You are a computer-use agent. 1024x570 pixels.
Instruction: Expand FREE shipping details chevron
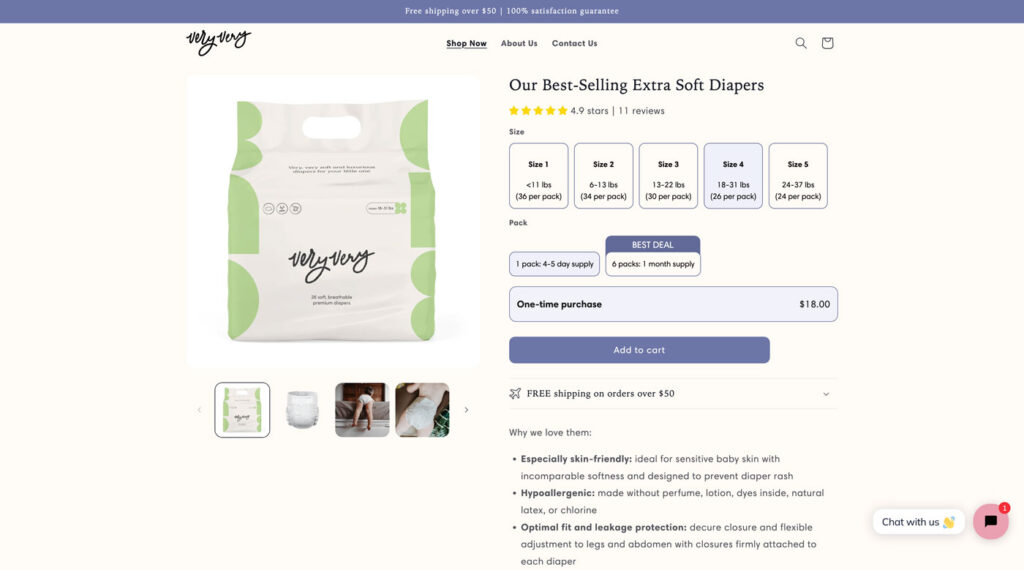point(826,394)
